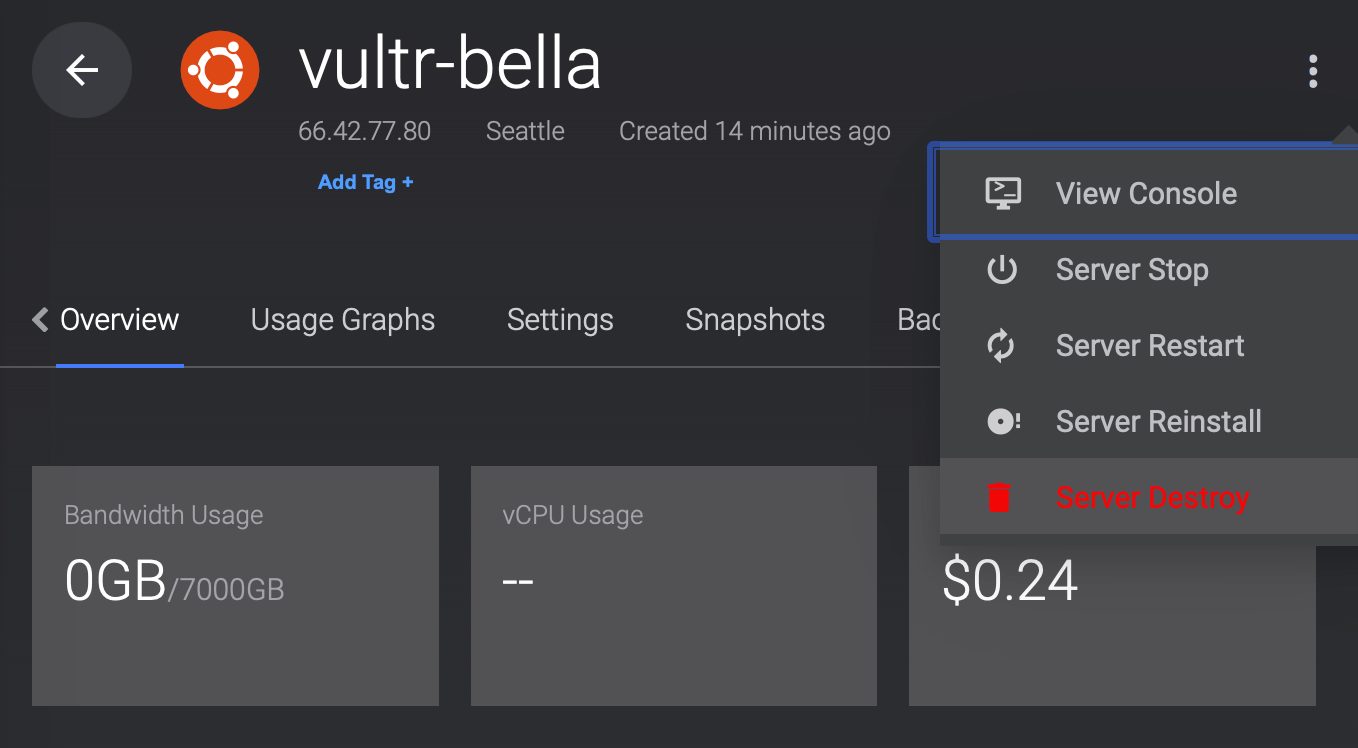Click the back arrow button
The height and width of the screenshot is (748, 1358).
click(x=82, y=70)
